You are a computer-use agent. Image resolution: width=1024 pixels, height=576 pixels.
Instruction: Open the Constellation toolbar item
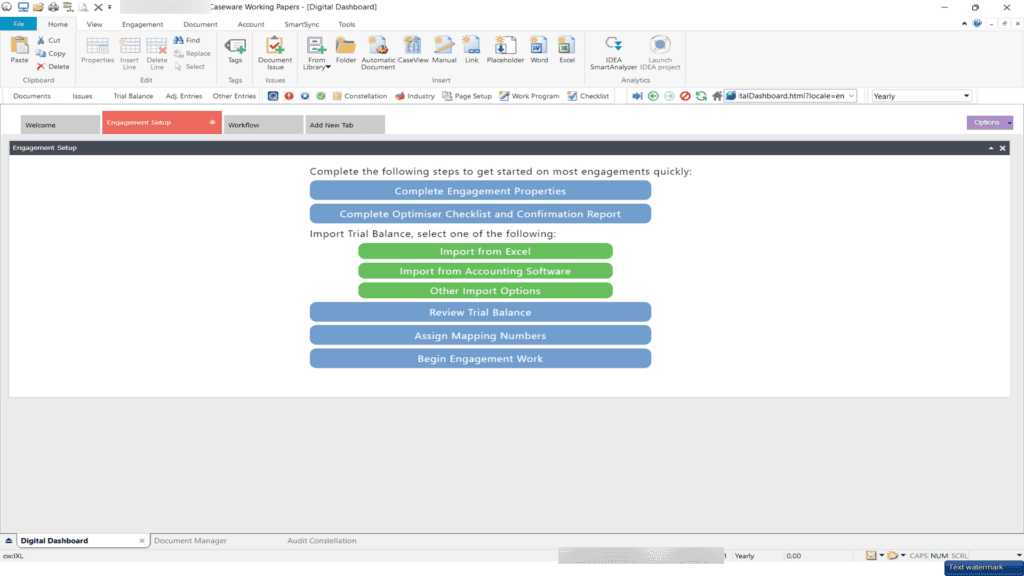(360, 96)
